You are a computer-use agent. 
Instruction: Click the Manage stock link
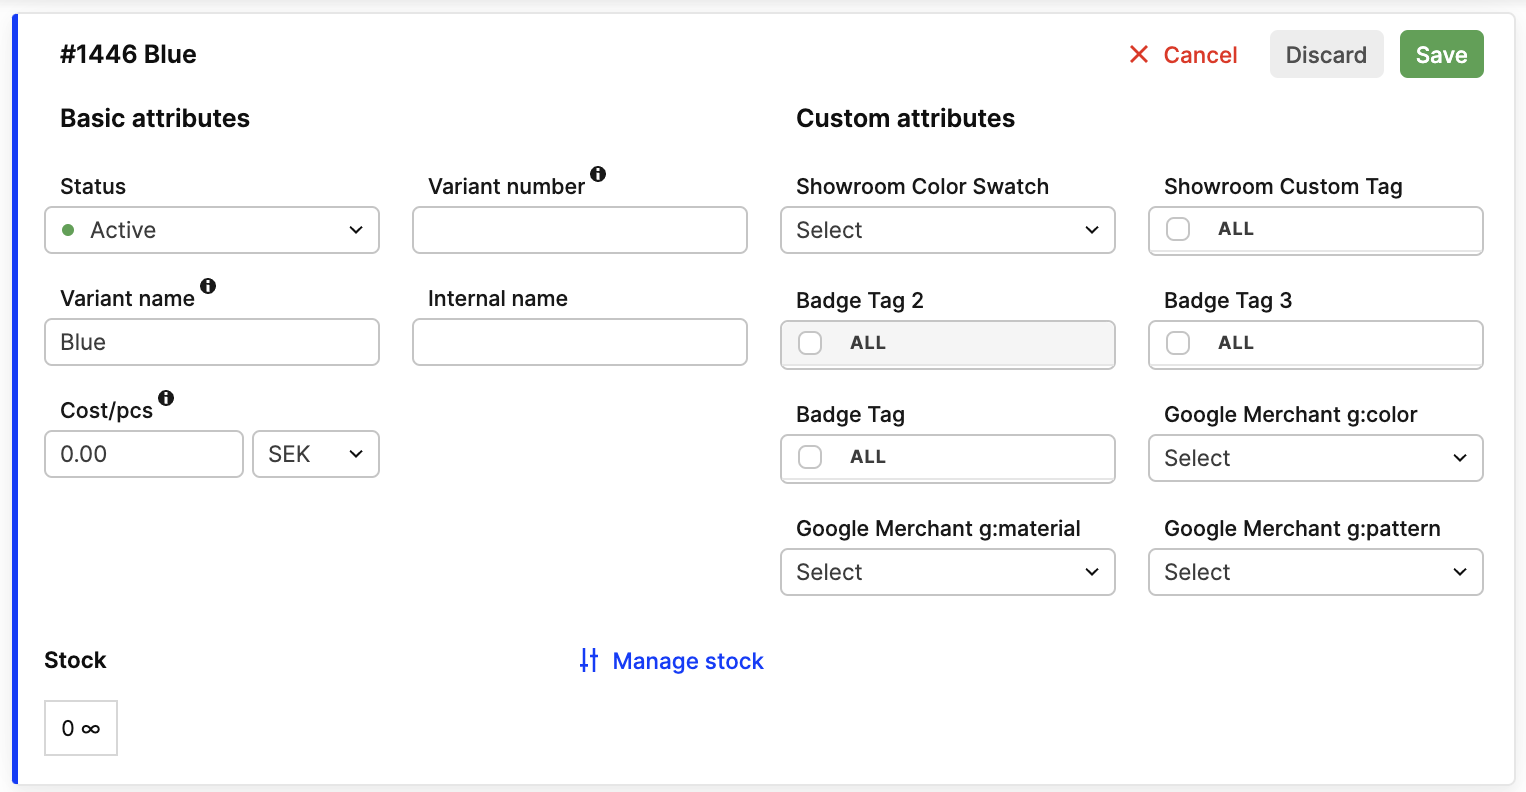click(x=688, y=661)
